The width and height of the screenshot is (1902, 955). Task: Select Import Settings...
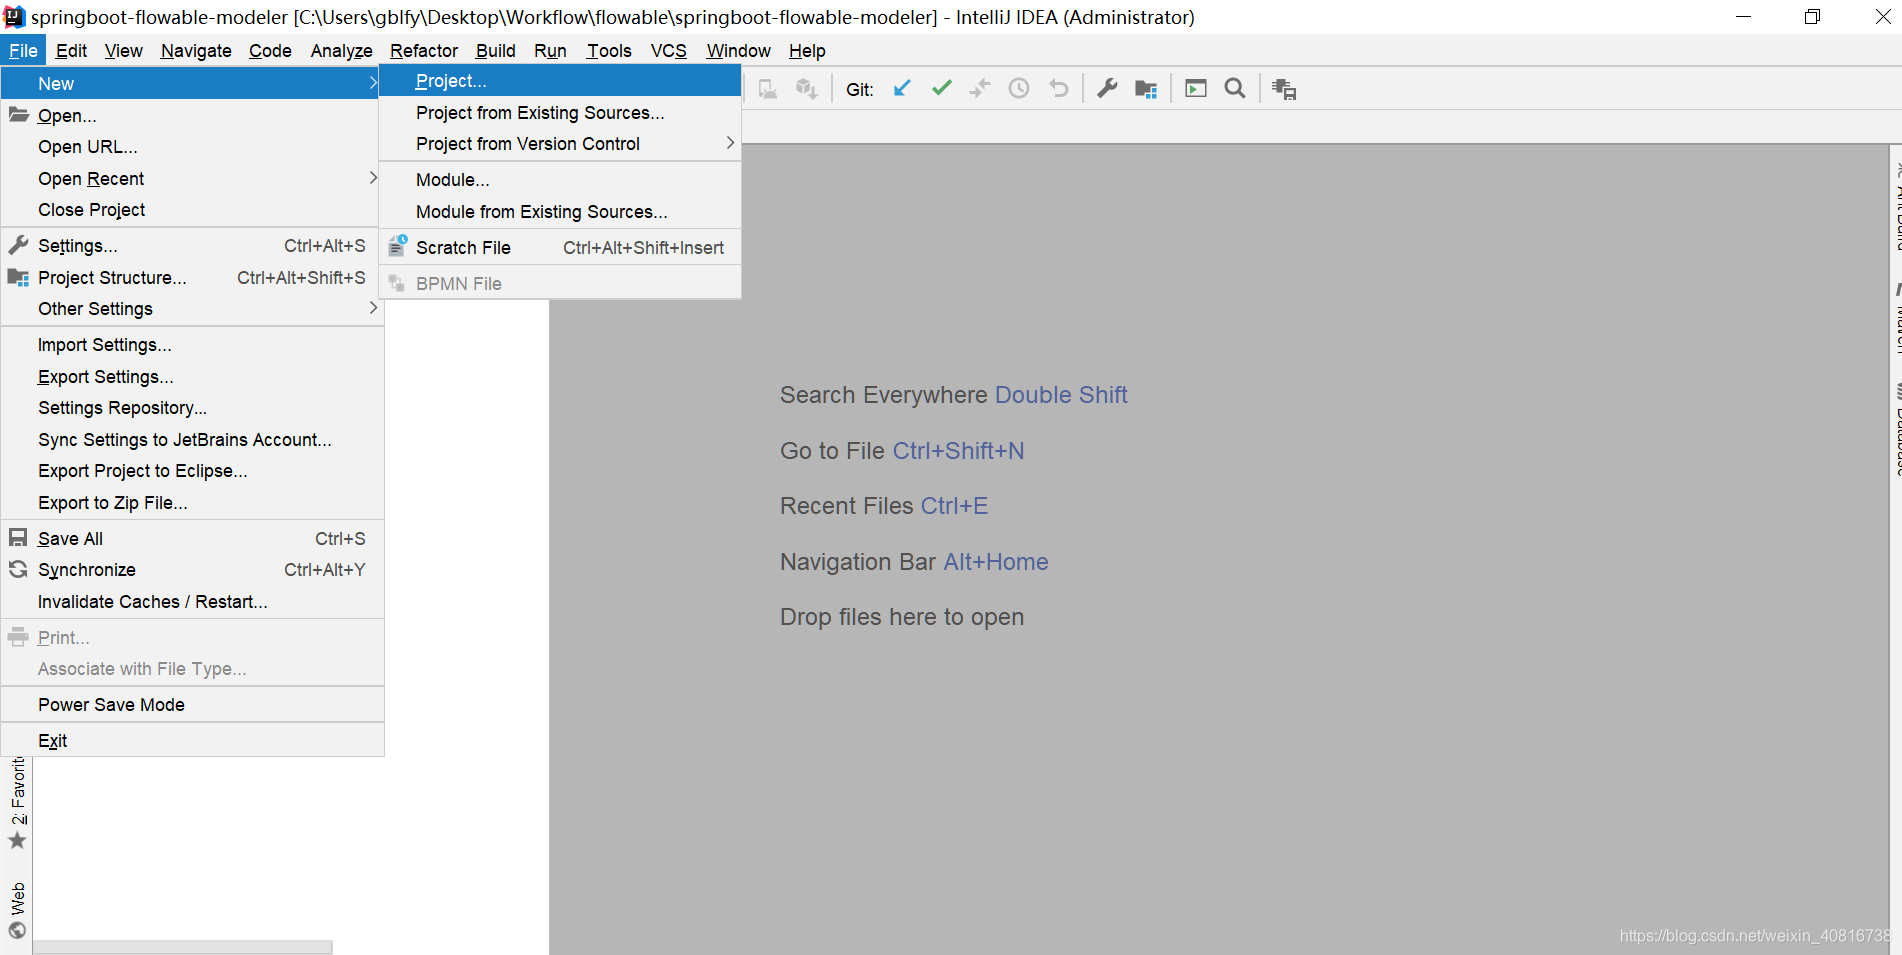pos(192,345)
